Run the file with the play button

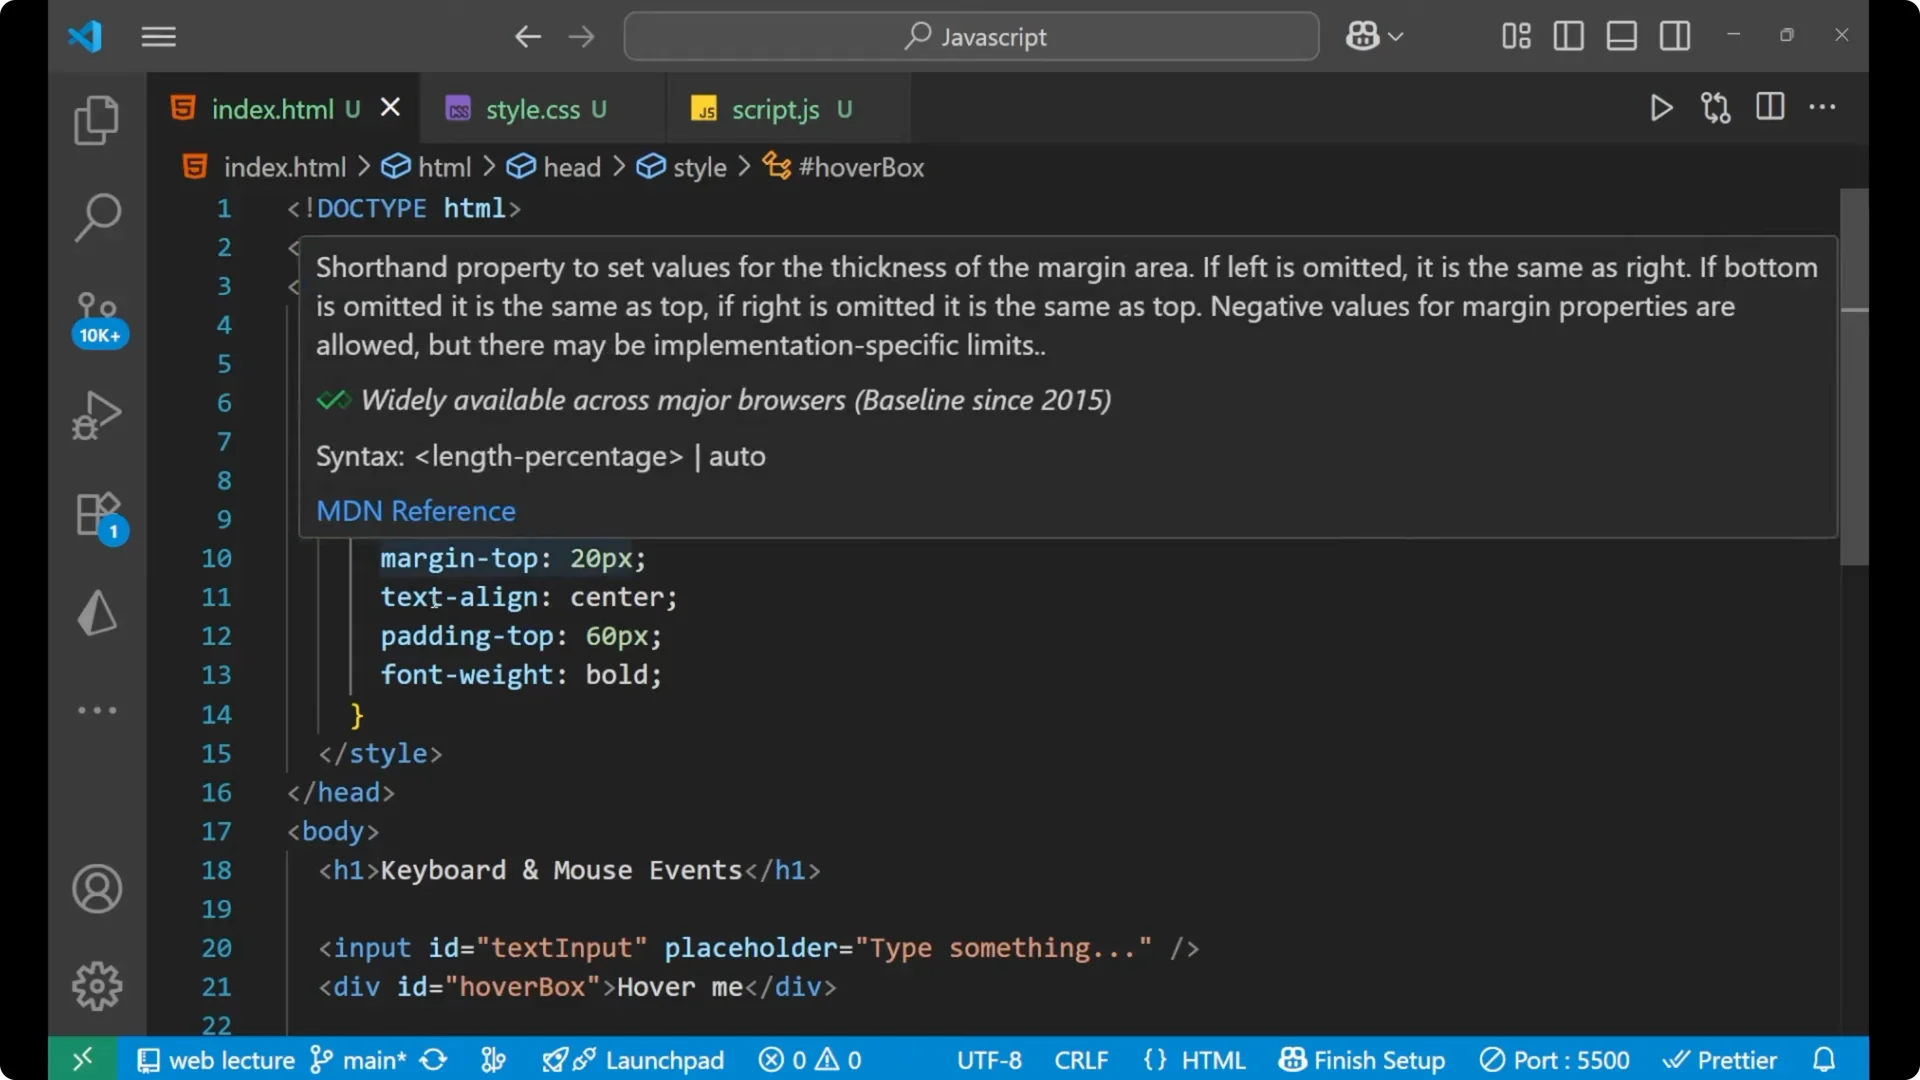[x=1661, y=108]
